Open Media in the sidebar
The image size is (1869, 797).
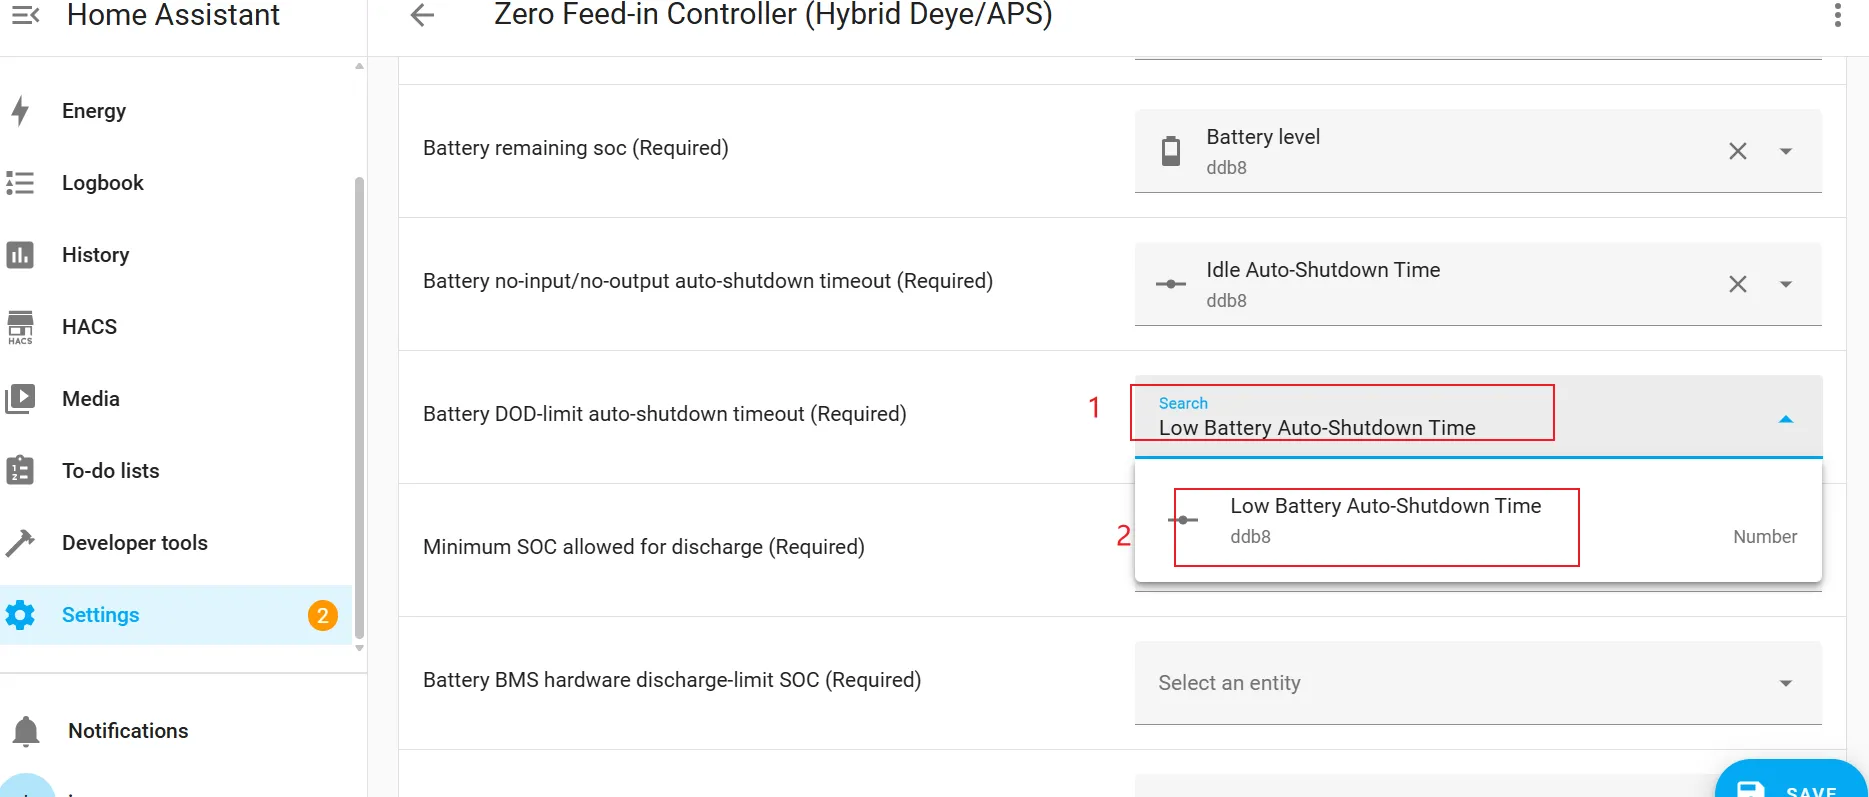coord(176,399)
